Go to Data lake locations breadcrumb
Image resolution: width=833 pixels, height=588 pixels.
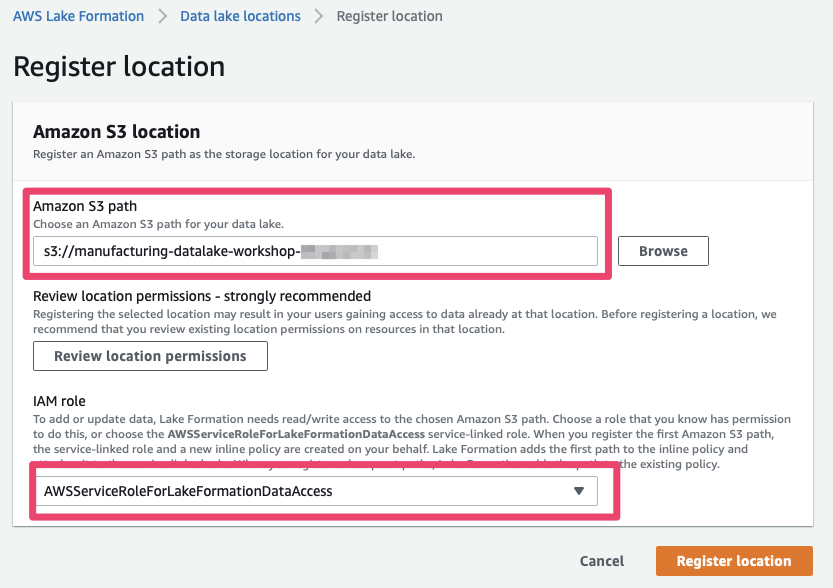(x=240, y=16)
